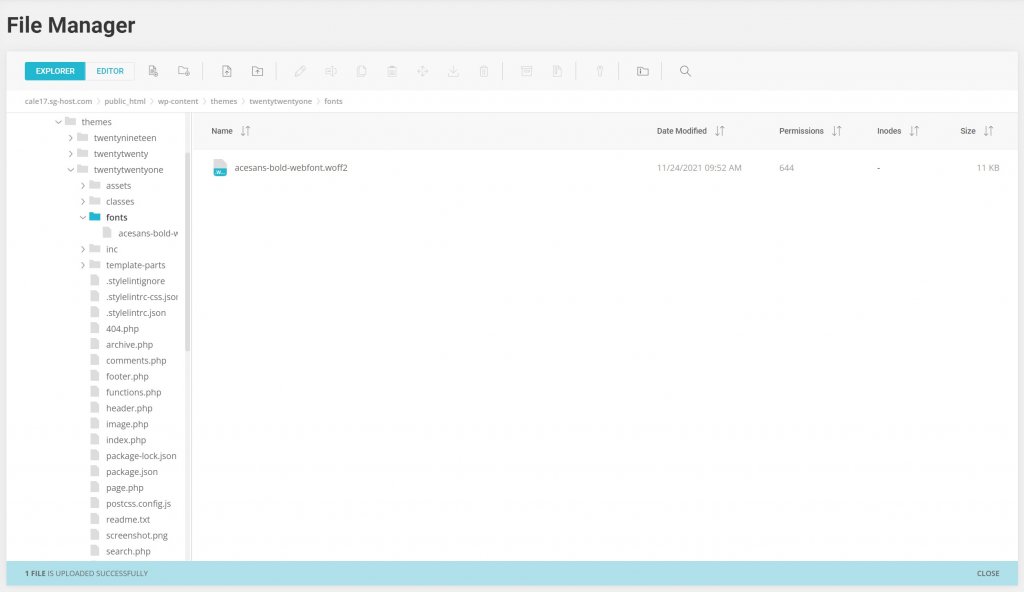Expand the twentytwenty folder

[71, 154]
